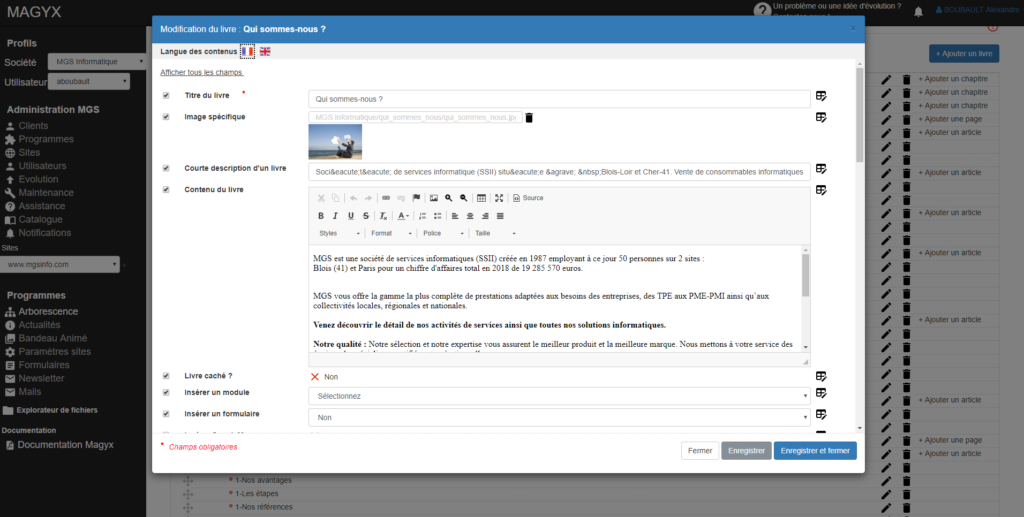
Task: Open Bandeau Animé in the sidebar
Action: click(52, 338)
